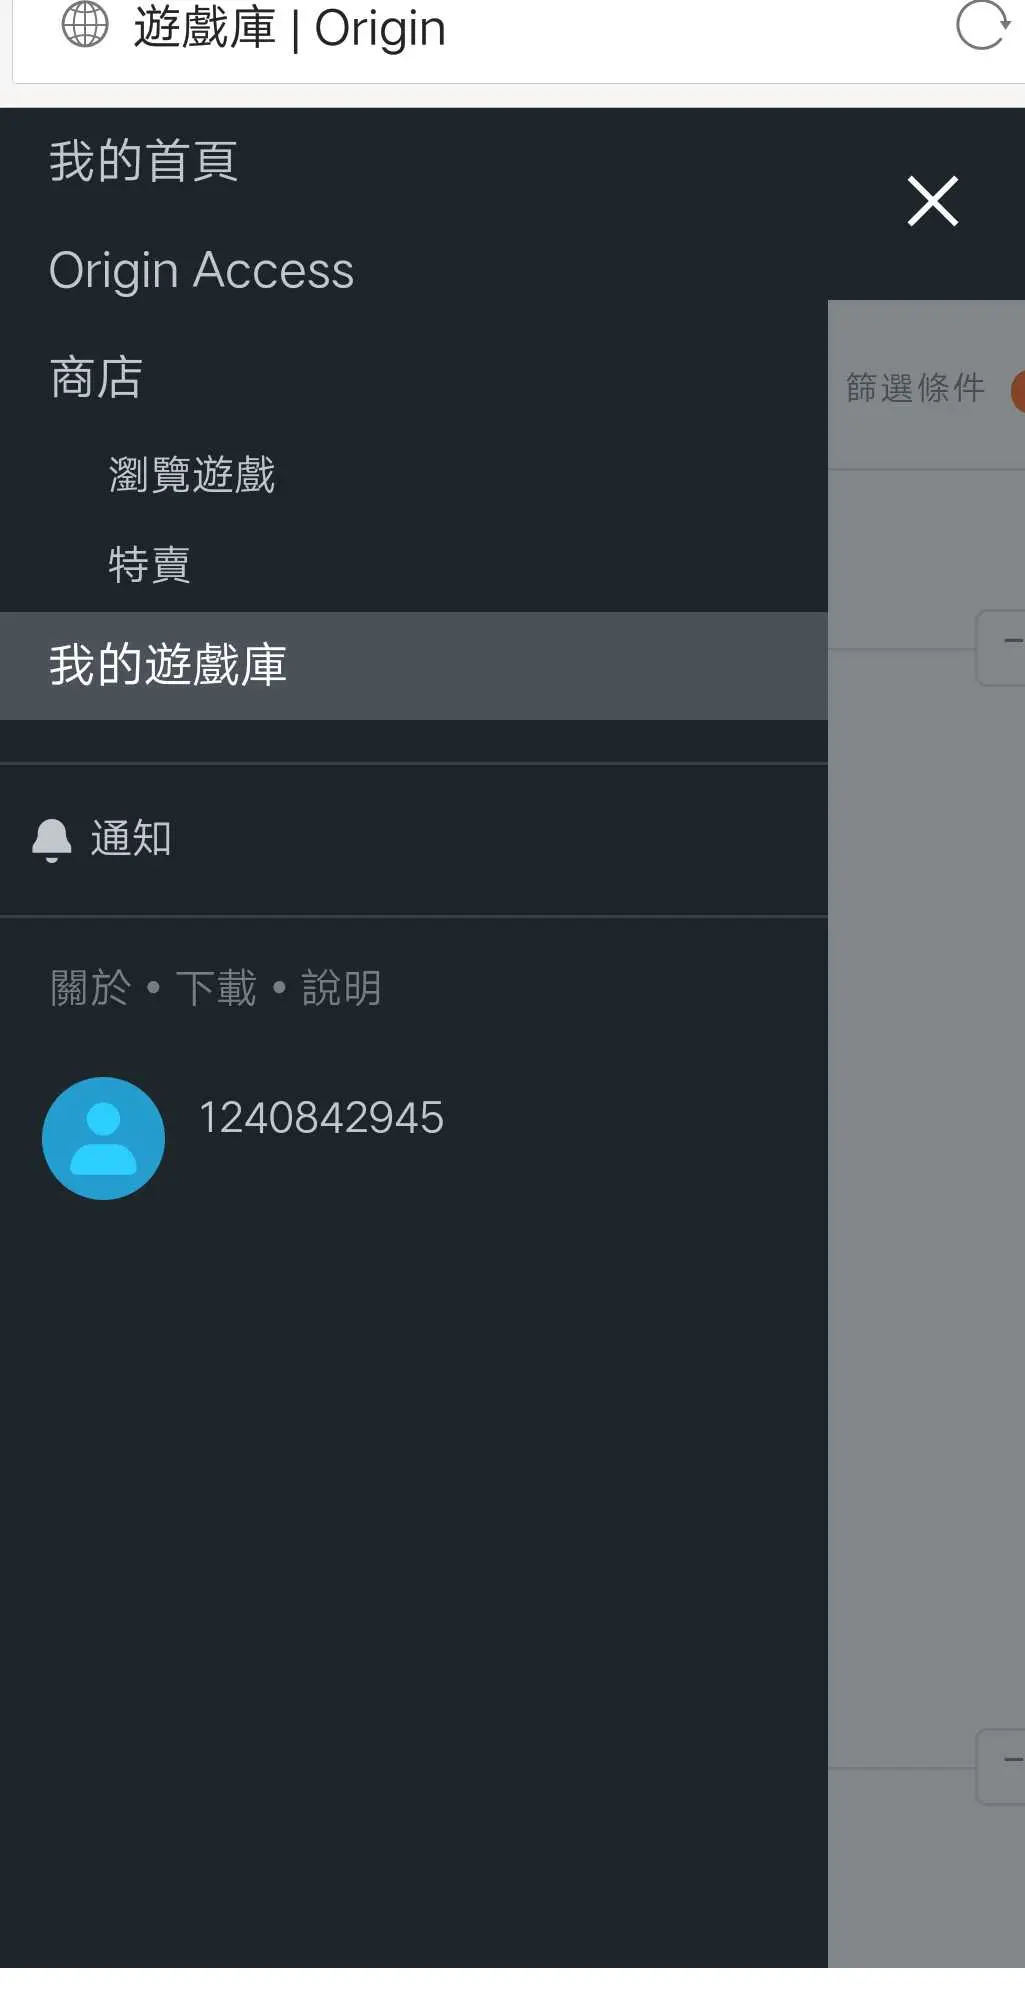Viewport: 1025px width, 2012px height.
Task: Go to 我的首頁
Action: click(144, 161)
